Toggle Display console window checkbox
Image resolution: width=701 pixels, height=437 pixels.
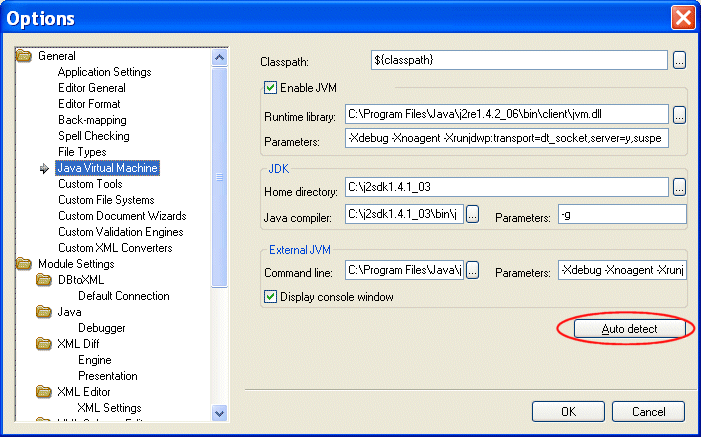pos(270,297)
